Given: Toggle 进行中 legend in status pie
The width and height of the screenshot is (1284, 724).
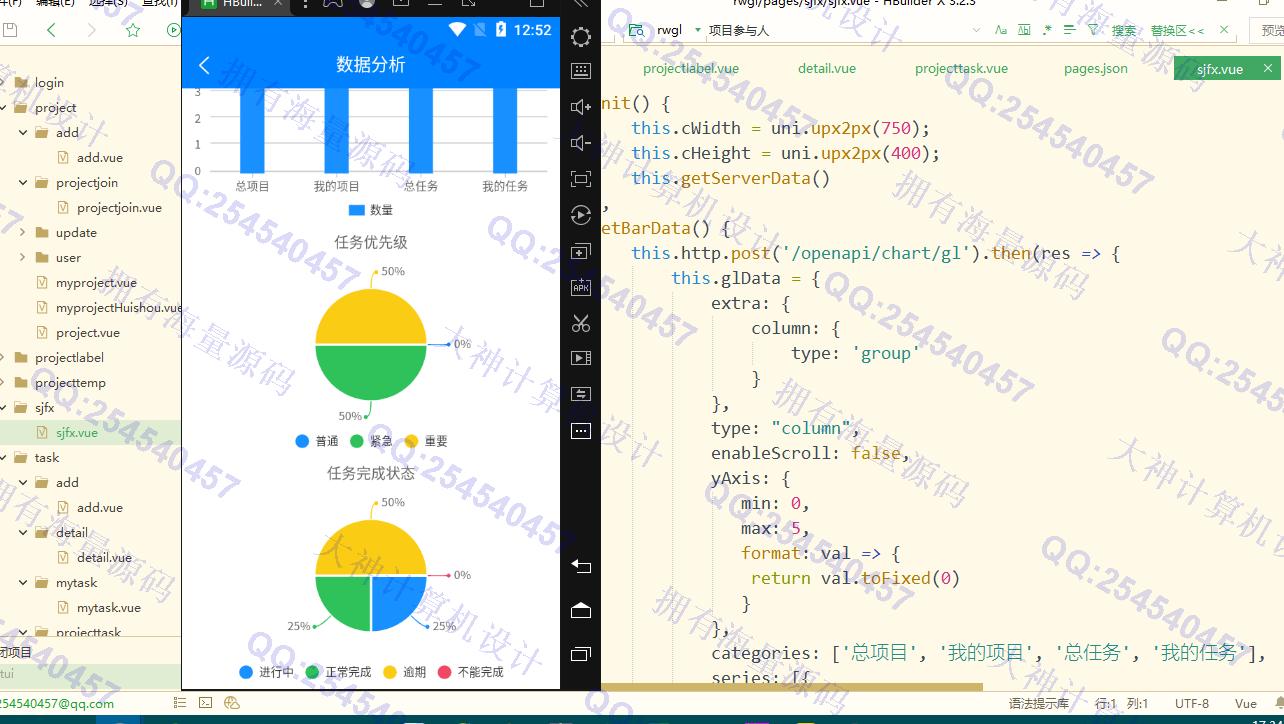Looking at the screenshot, I should pos(266,672).
